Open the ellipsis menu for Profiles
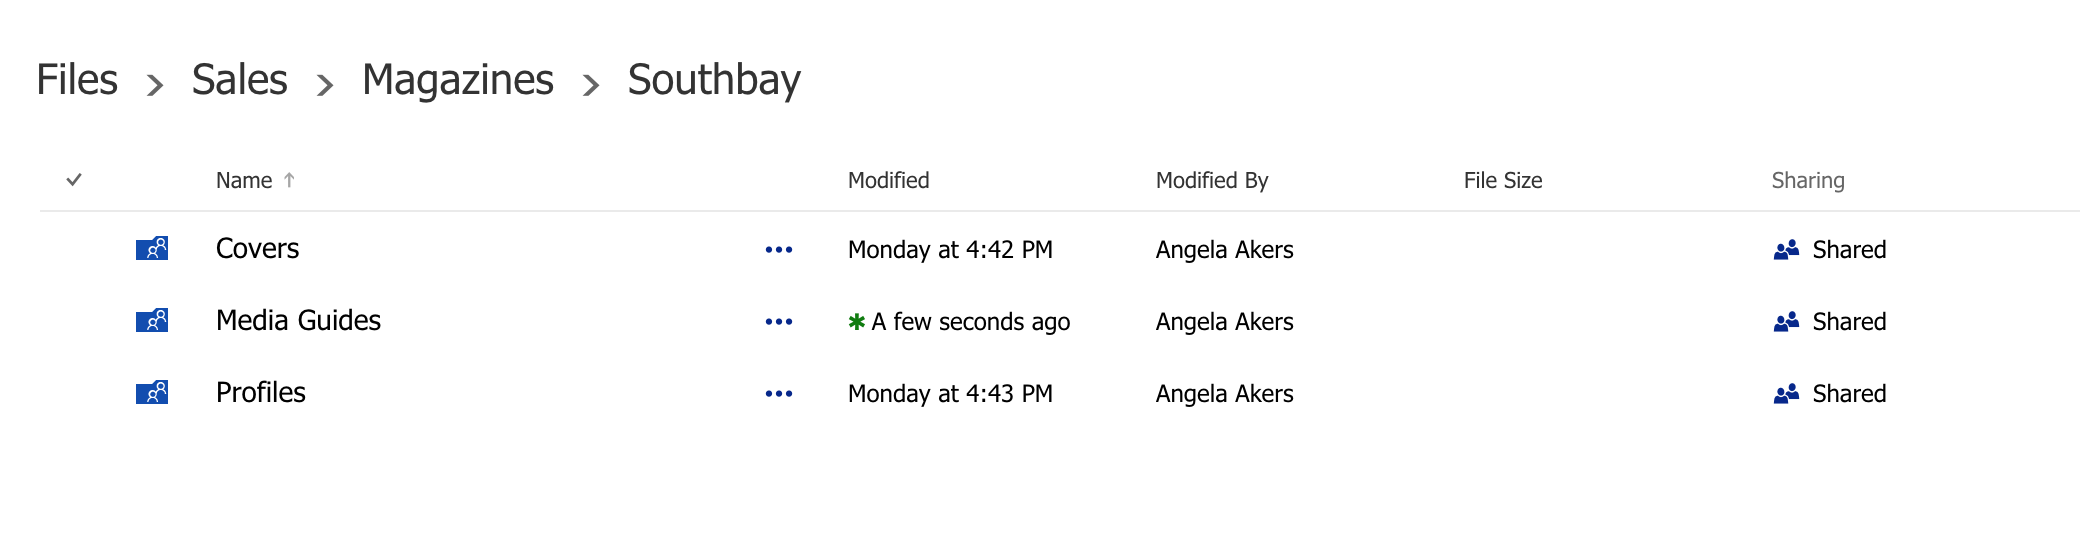This screenshot has height=542, width=2080. pyautogui.click(x=779, y=394)
